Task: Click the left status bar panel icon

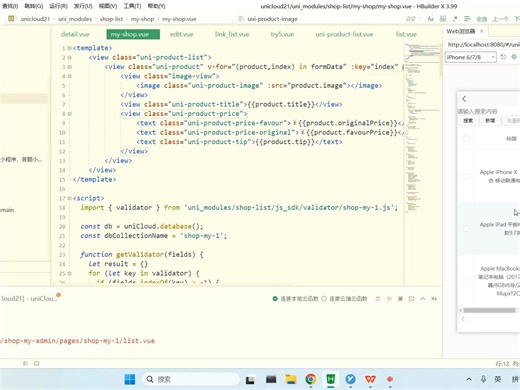Action: [25, 363]
